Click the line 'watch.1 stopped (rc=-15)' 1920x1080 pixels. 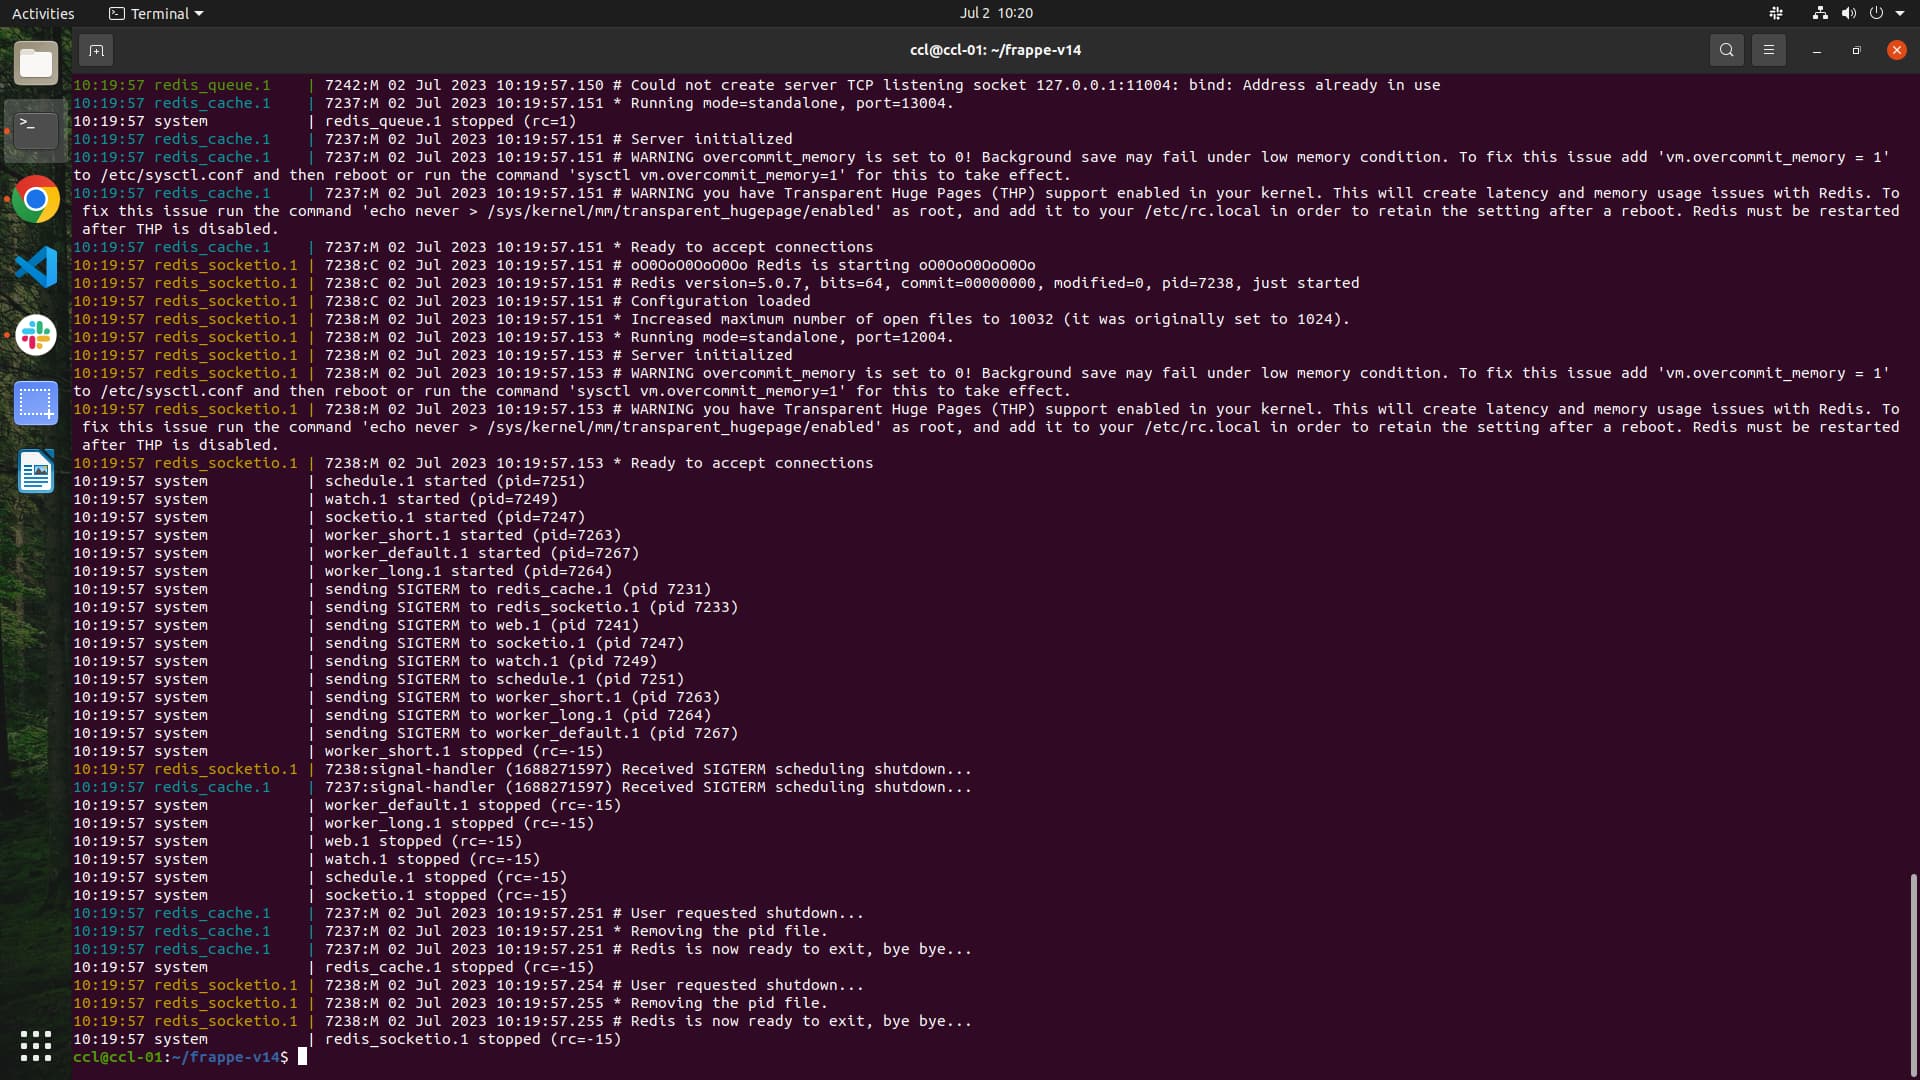(432, 859)
